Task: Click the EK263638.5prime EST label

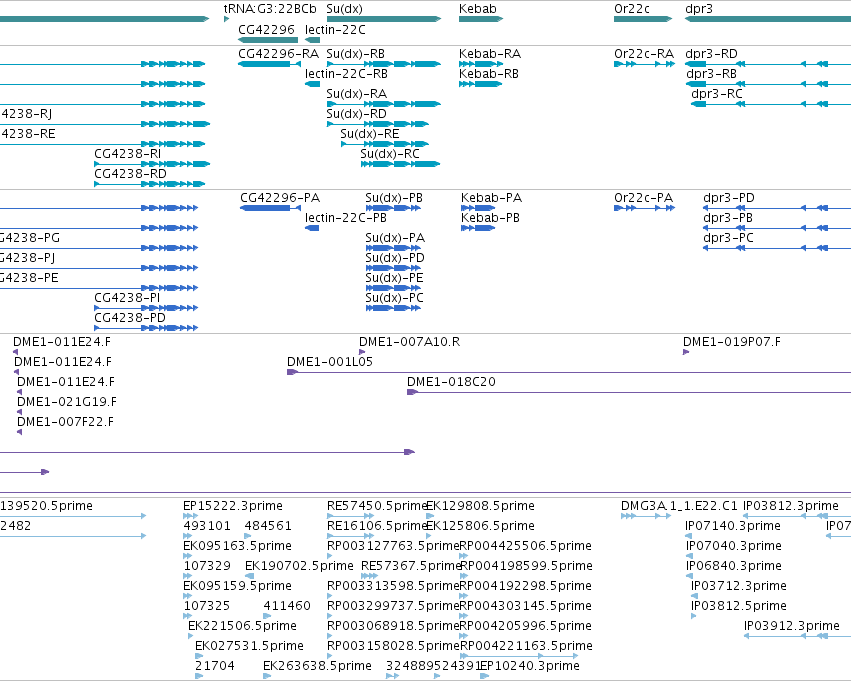Action: (x=317, y=666)
